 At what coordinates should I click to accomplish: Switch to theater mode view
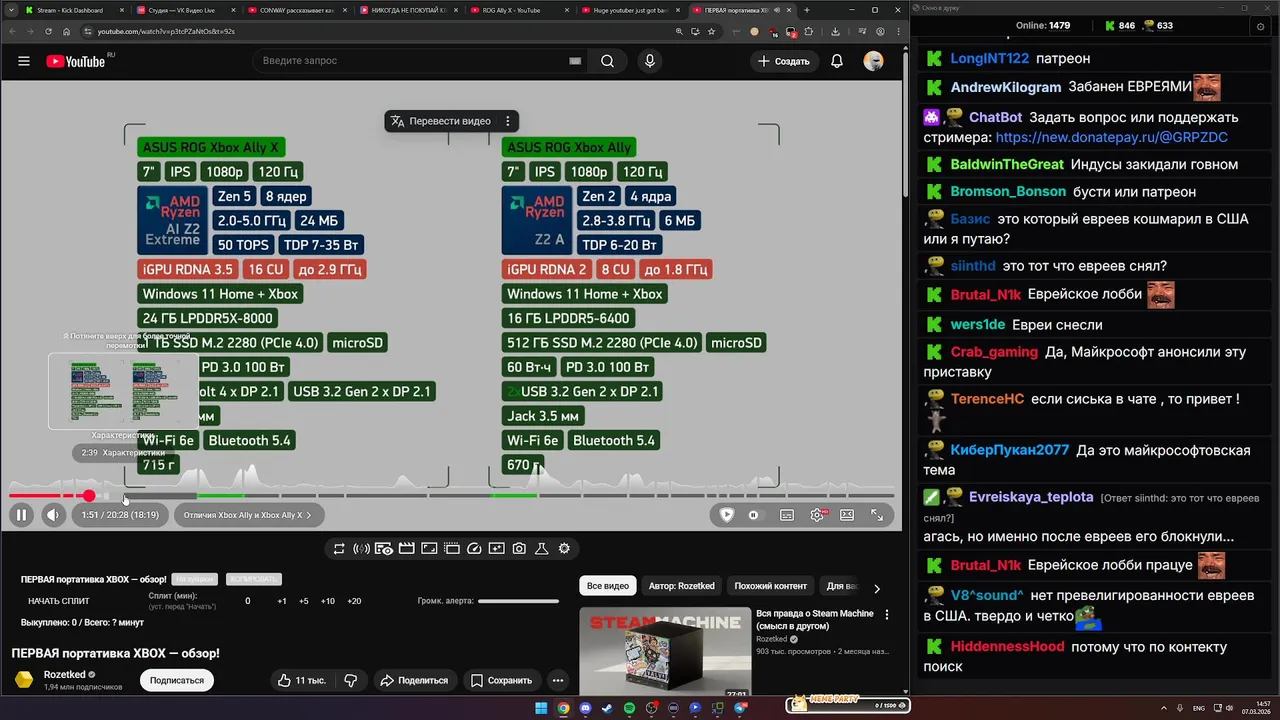[x=847, y=515]
